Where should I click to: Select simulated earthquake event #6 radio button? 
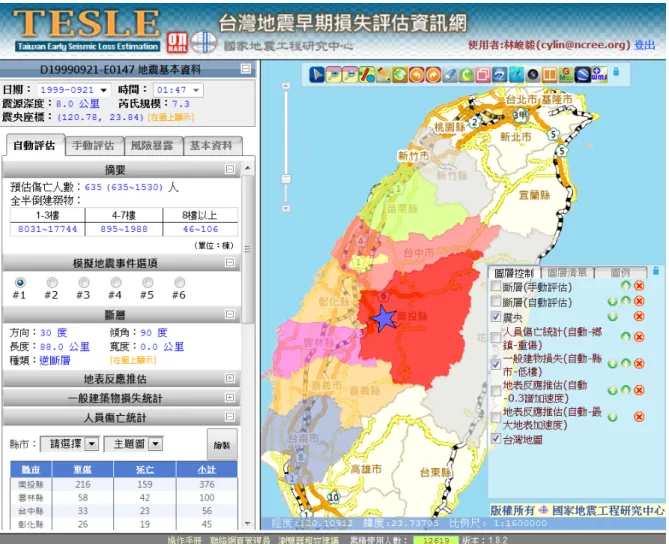click(180, 282)
